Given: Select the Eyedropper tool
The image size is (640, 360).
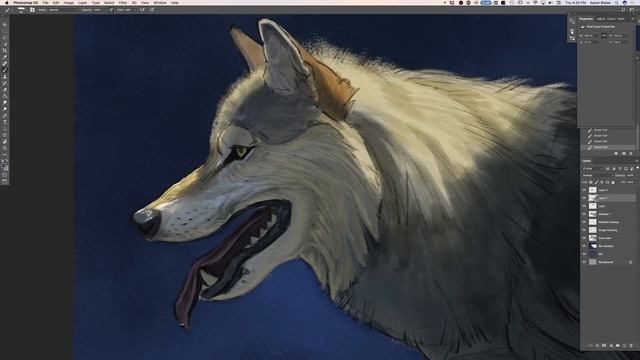Looking at the screenshot, I should [x=5, y=57].
